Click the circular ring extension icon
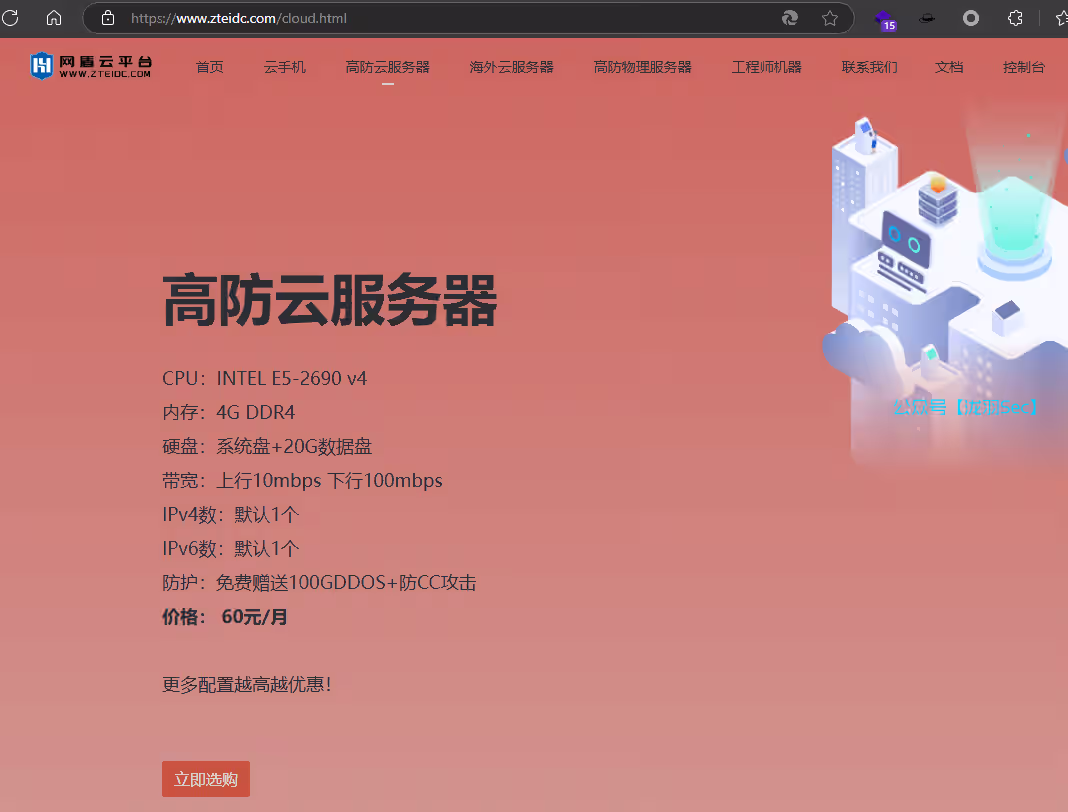Screen dimensions: 1068x812 (x=970, y=18)
